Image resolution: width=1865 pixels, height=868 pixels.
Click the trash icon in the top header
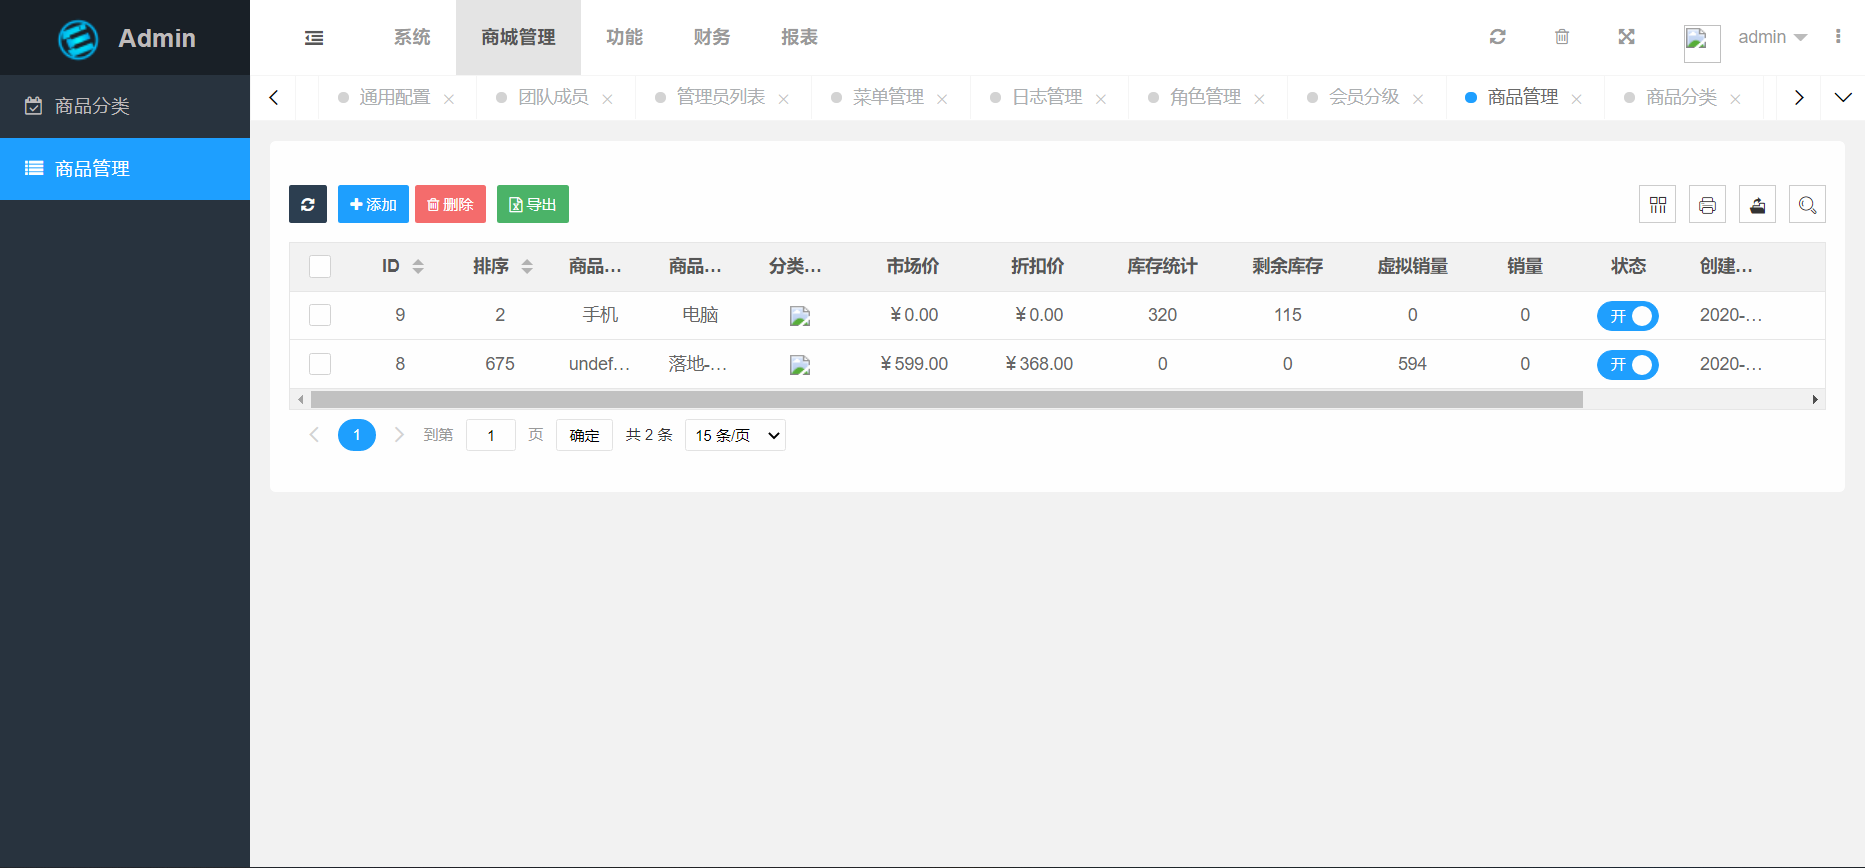1562,37
